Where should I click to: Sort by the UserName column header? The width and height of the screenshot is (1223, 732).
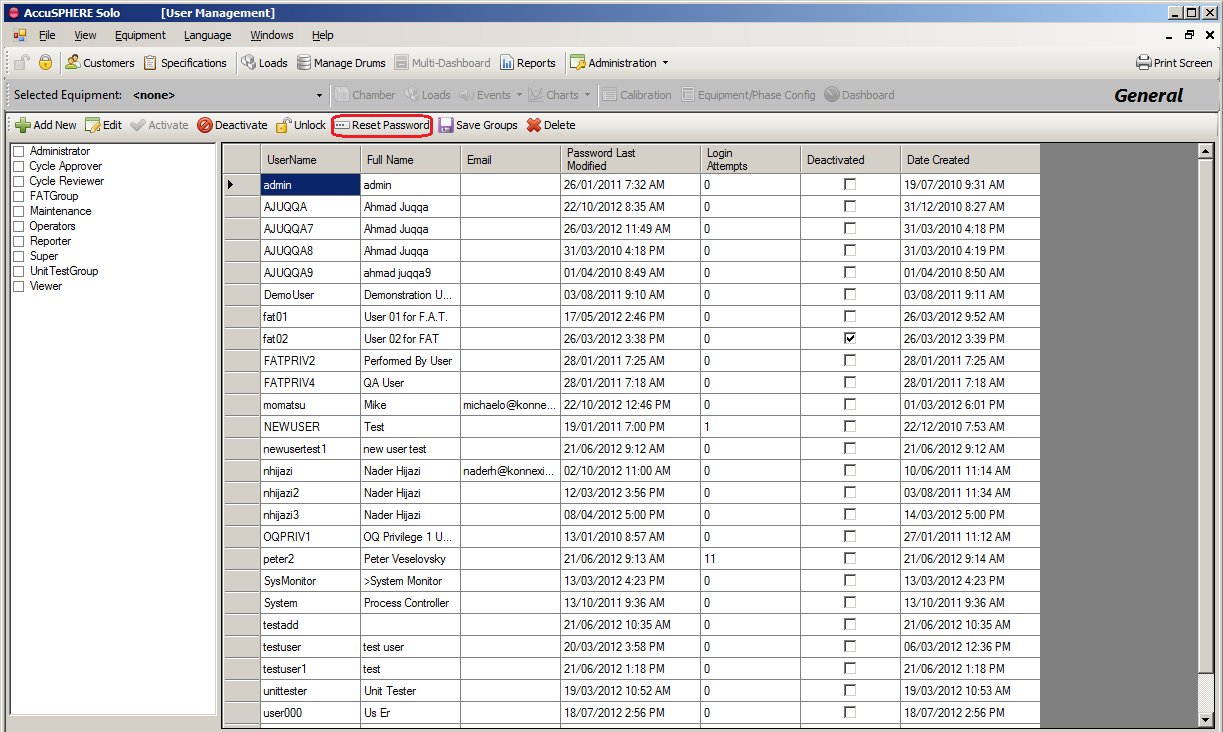[310, 159]
